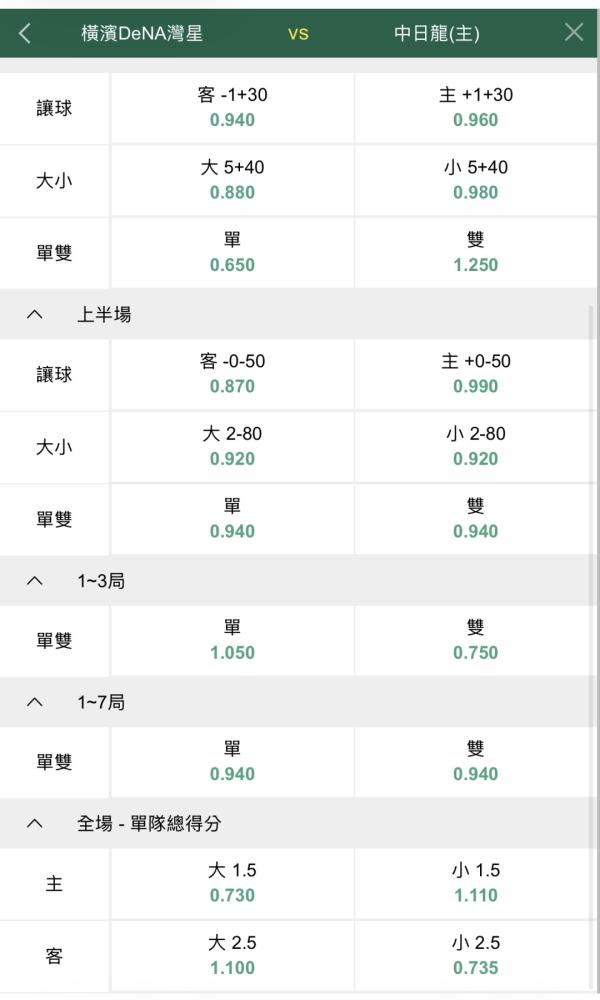Screen dimensions: 600x1000
Task: Choose 1~3局 單 odds 1.050
Action: click(232, 641)
